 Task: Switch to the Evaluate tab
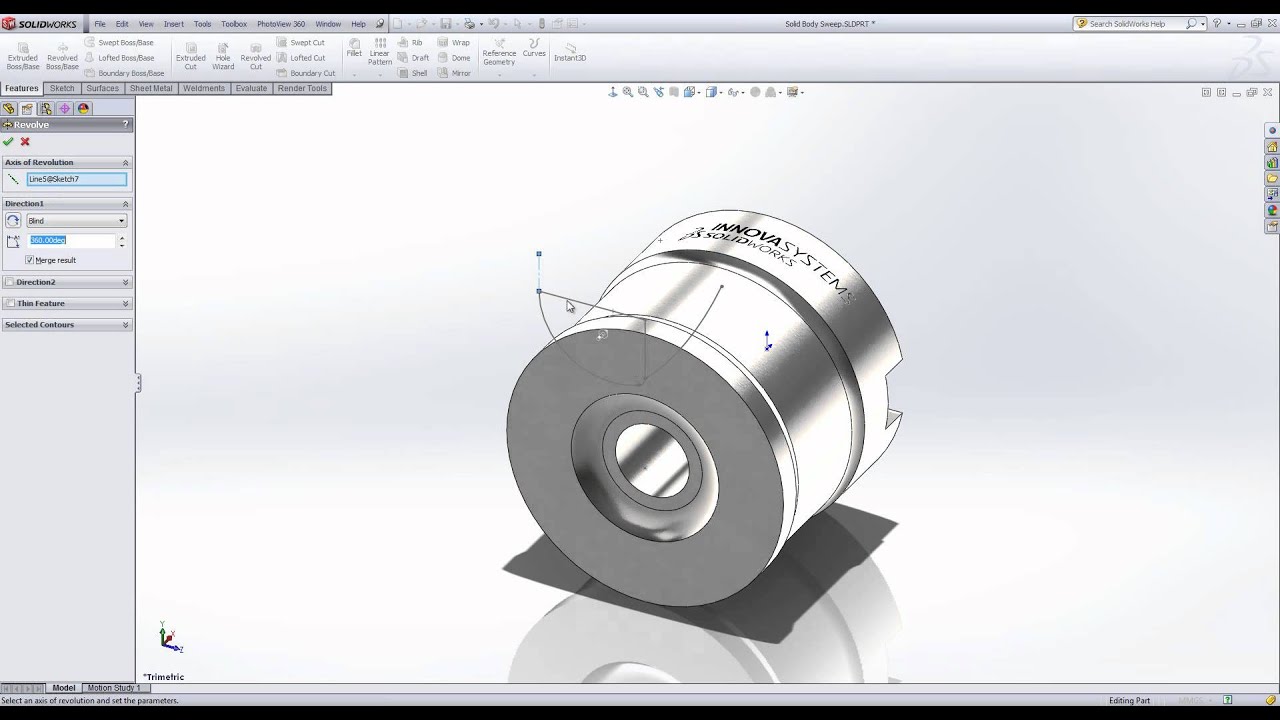tap(251, 88)
